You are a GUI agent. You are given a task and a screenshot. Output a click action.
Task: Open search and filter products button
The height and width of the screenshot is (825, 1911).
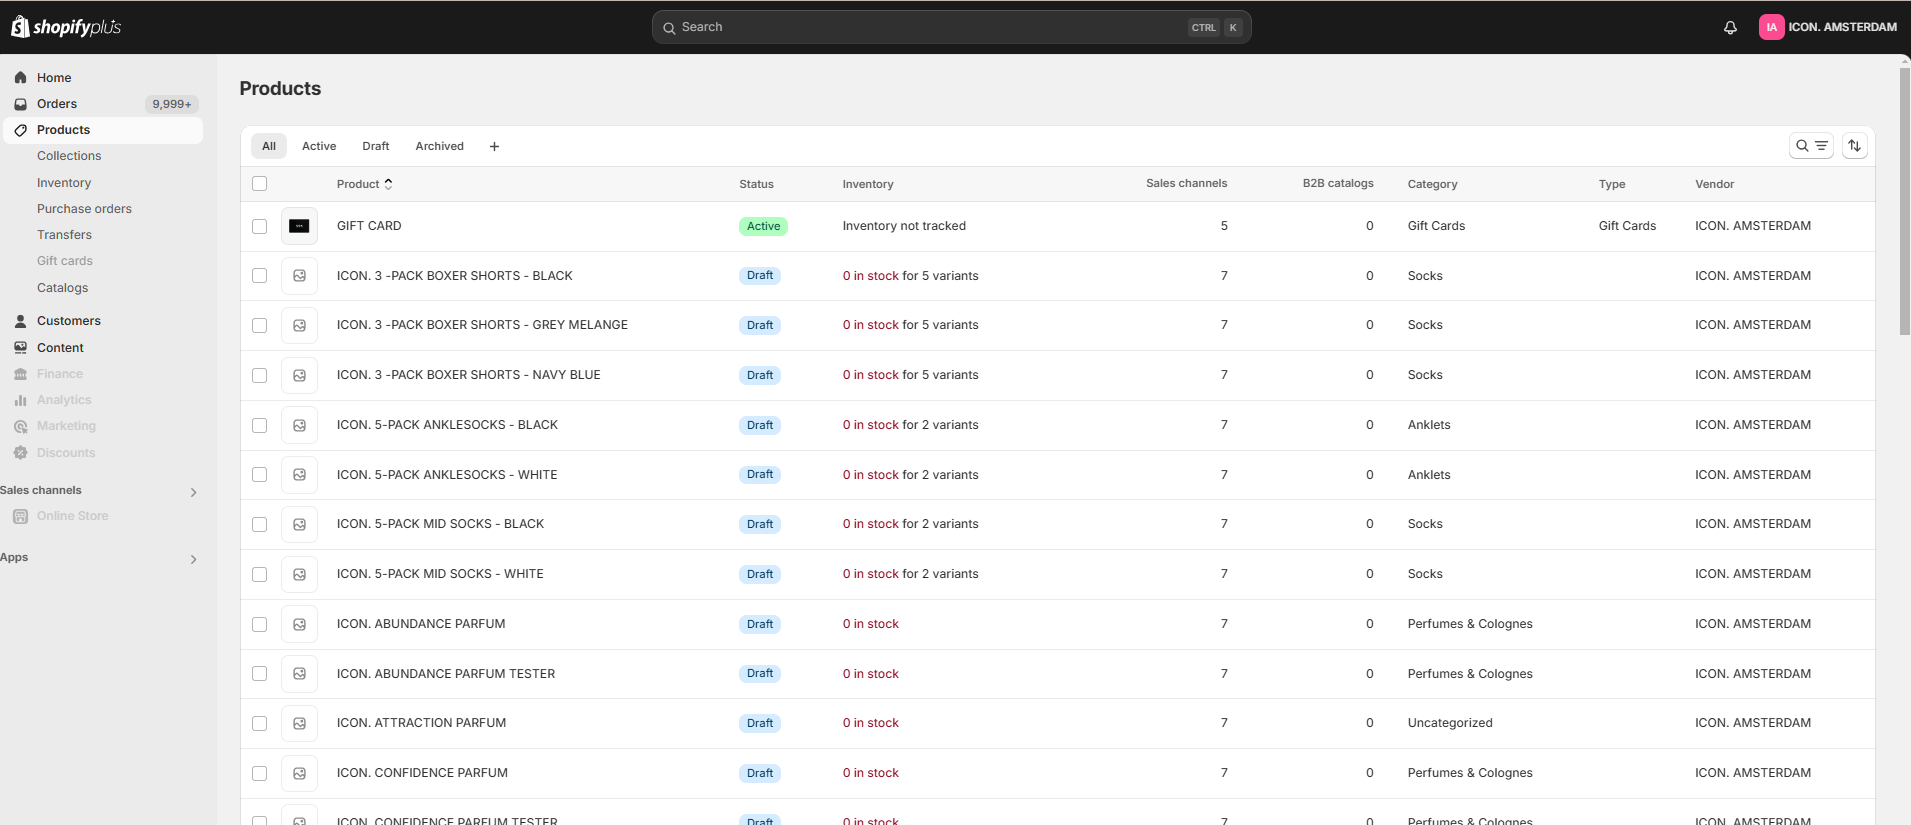point(1811,146)
